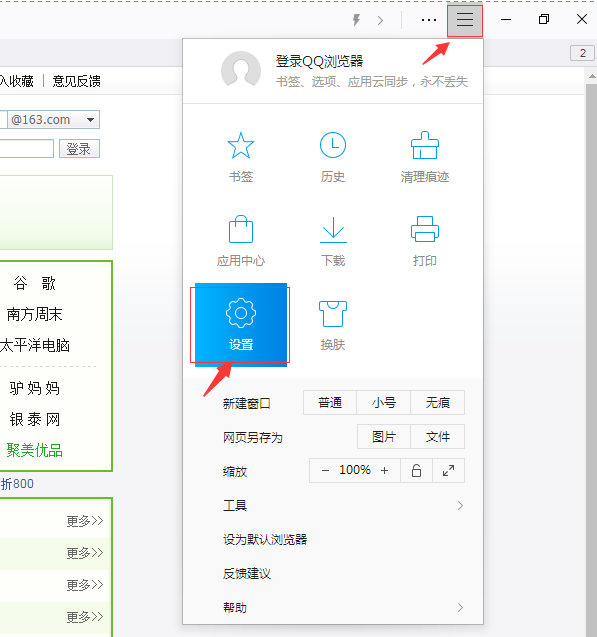Open 银泰网 site link
This screenshot has width=597, height=637.
(35, 419)
